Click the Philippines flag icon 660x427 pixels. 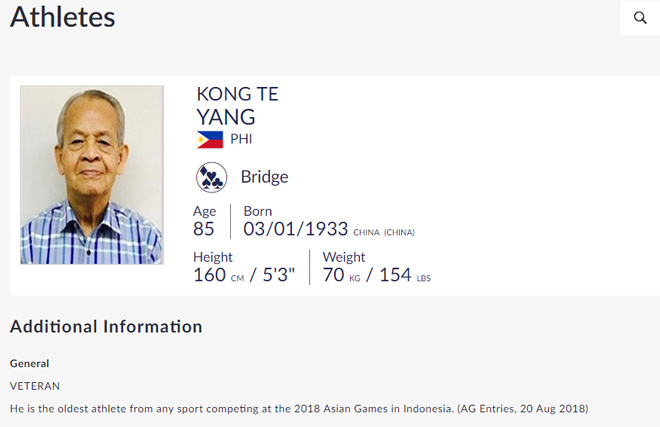(210, 139)
